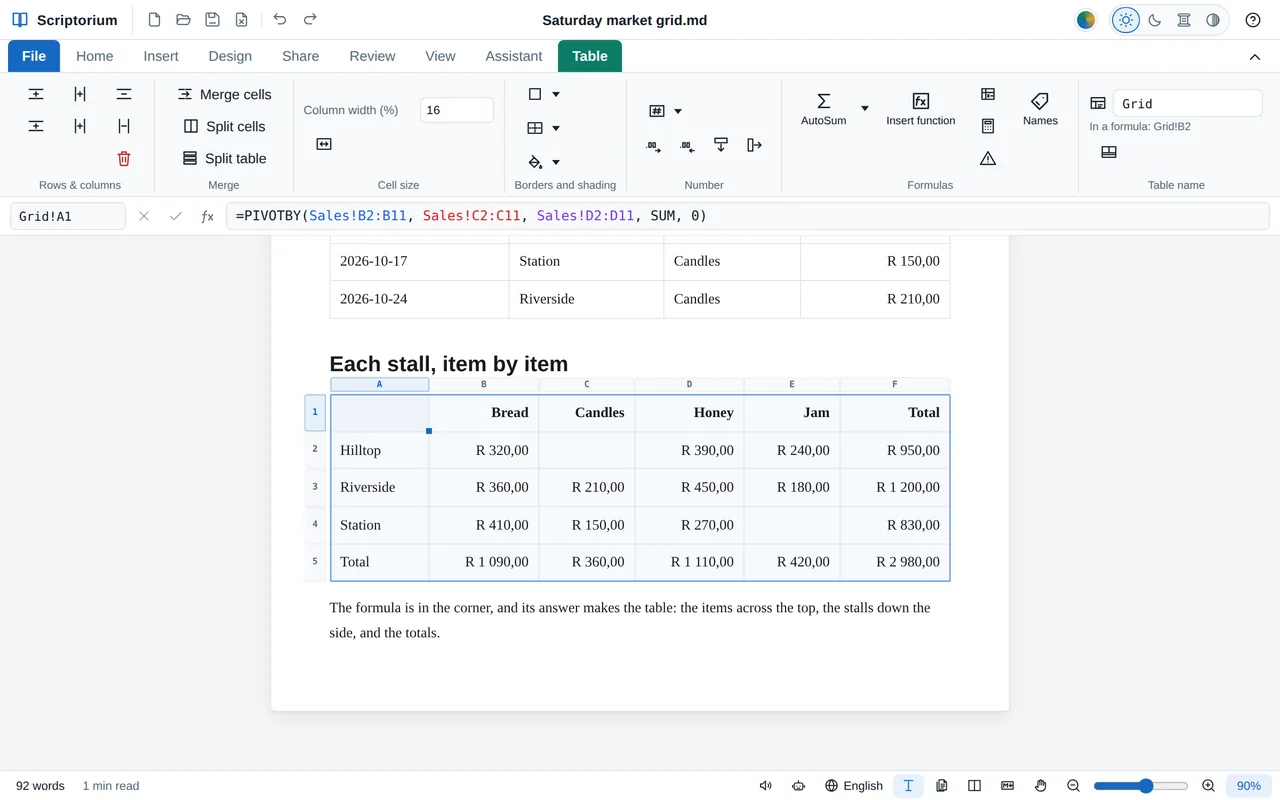The width and height of the screenshot is (1280, 800).
Task: Click the zoom in magnifier icon
Action: (x=1208, y=786)
